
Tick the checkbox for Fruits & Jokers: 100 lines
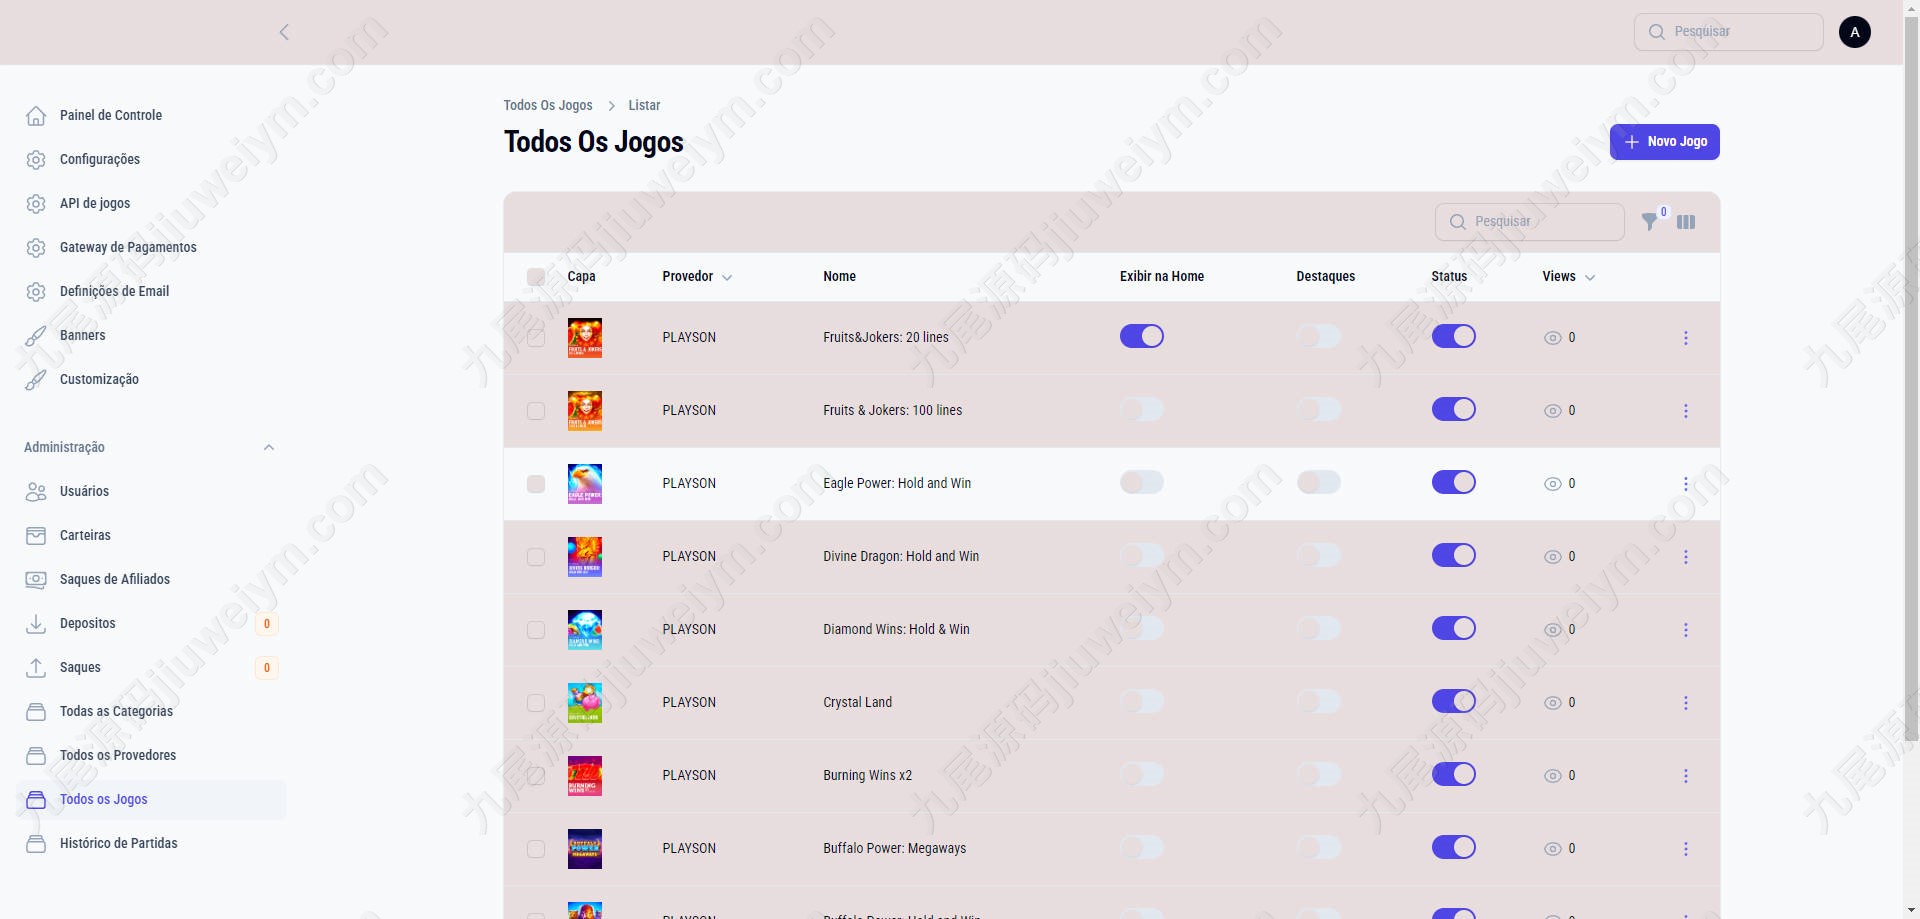tap(536, 411)
